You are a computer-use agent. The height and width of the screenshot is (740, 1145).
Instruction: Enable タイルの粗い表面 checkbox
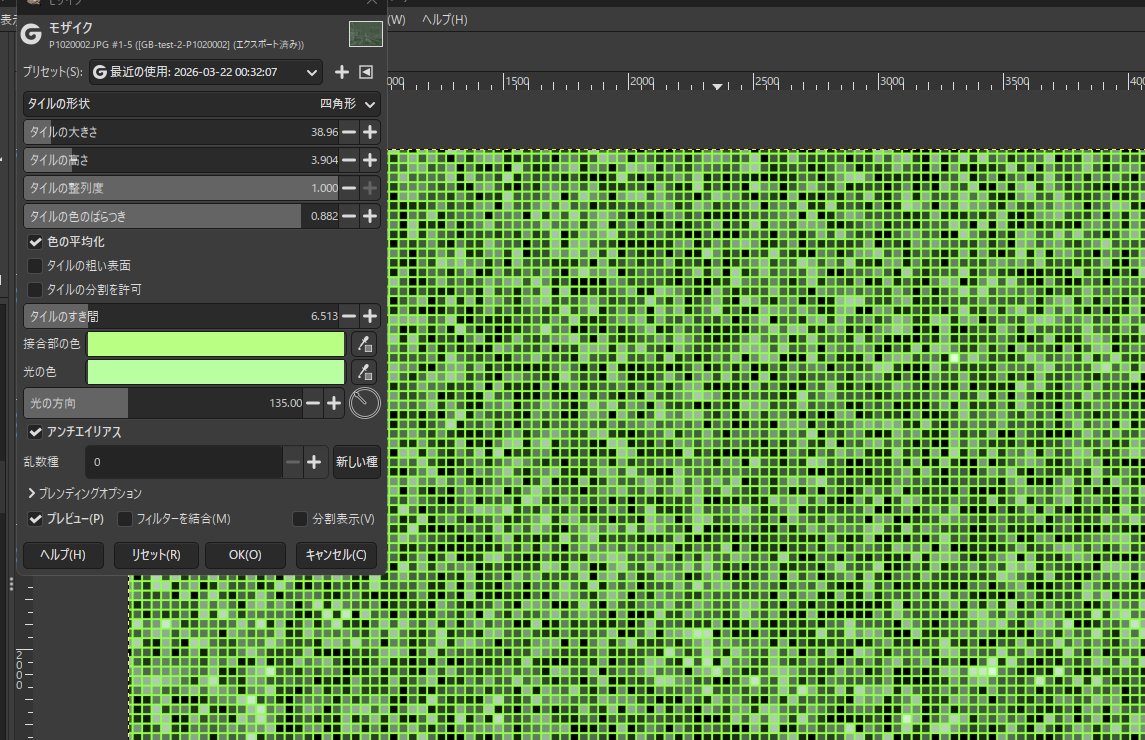tap(35, 266)
